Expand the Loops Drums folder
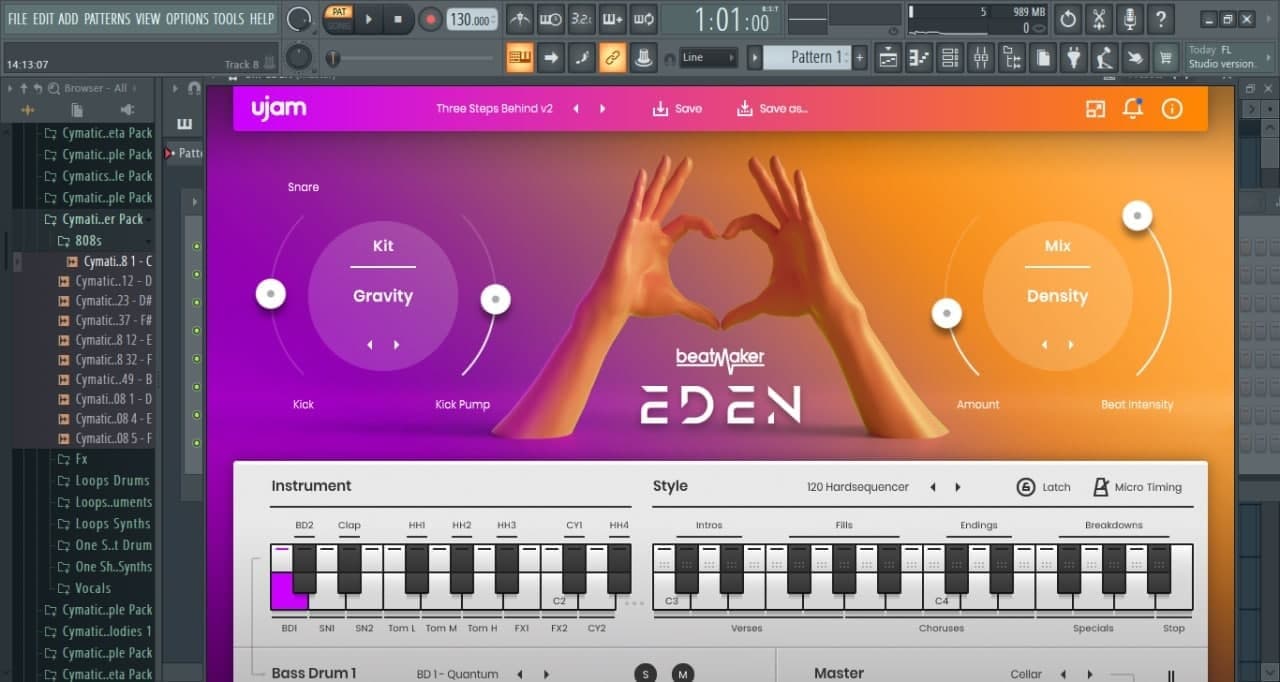The image size is (1280, 682). 104,480
